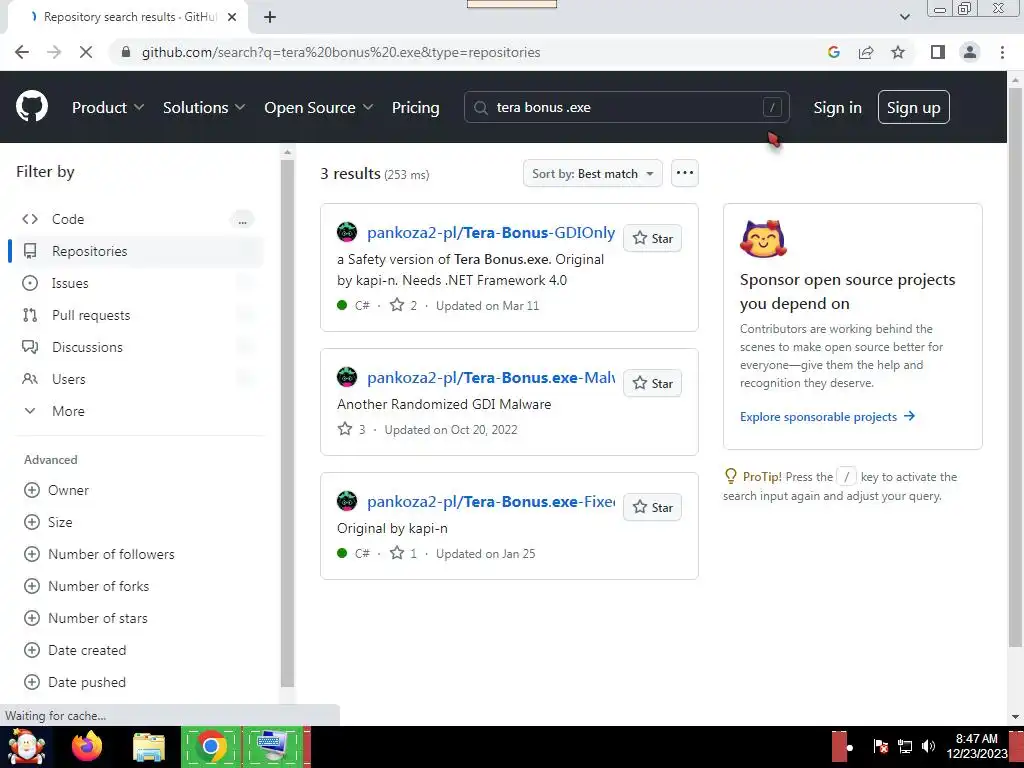Open the Chrome three-dot menu
This screenshot has width=1024, height=768.
pyautogui.click(x=1002, y=52)
